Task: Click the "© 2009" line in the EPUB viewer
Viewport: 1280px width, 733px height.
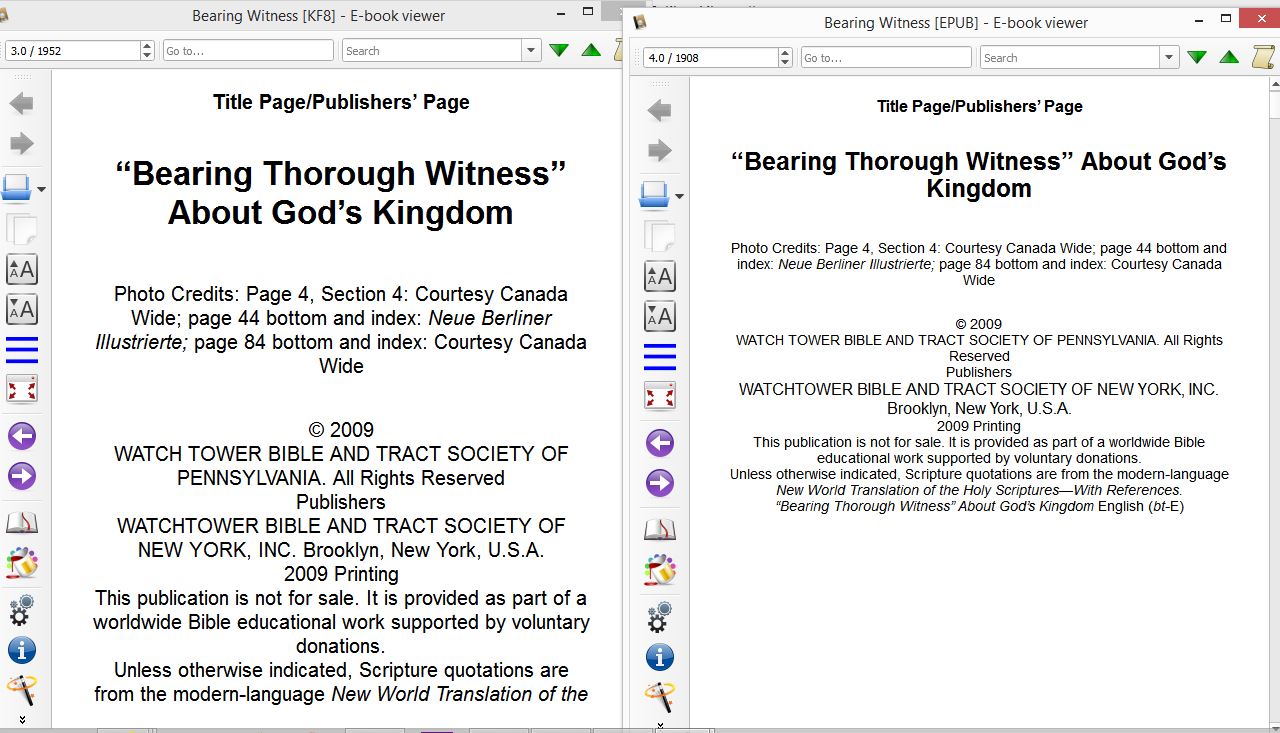Action: 979,324
